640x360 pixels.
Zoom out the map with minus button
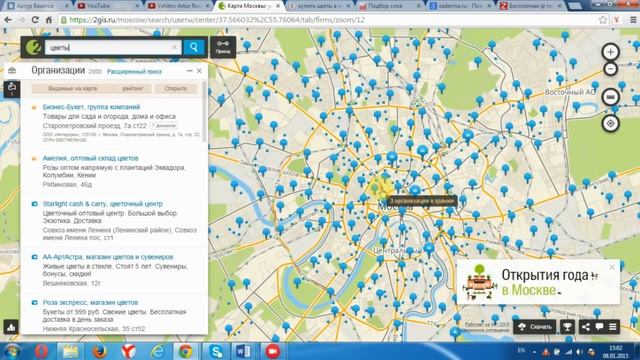pyautogui.click(x=610, y=69)
